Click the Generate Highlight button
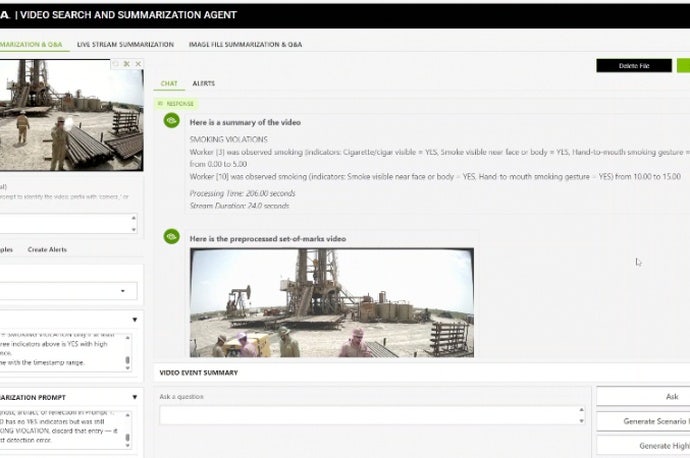 tap(643, 445)
